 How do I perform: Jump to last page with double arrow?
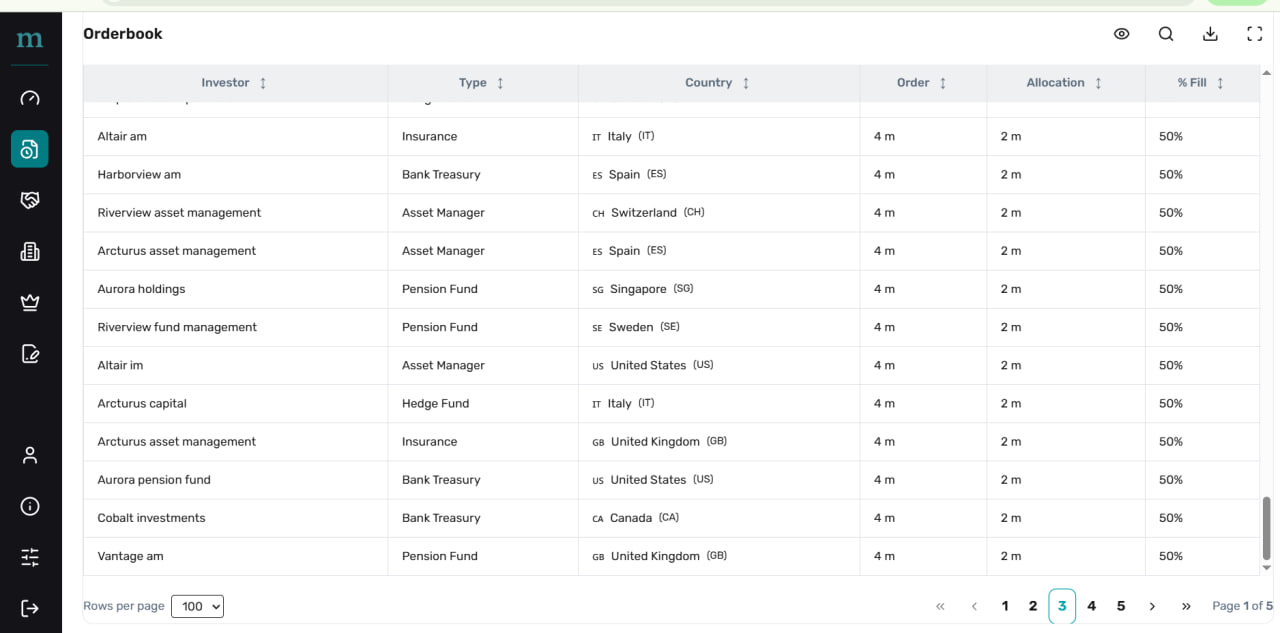click(1186, 606)
